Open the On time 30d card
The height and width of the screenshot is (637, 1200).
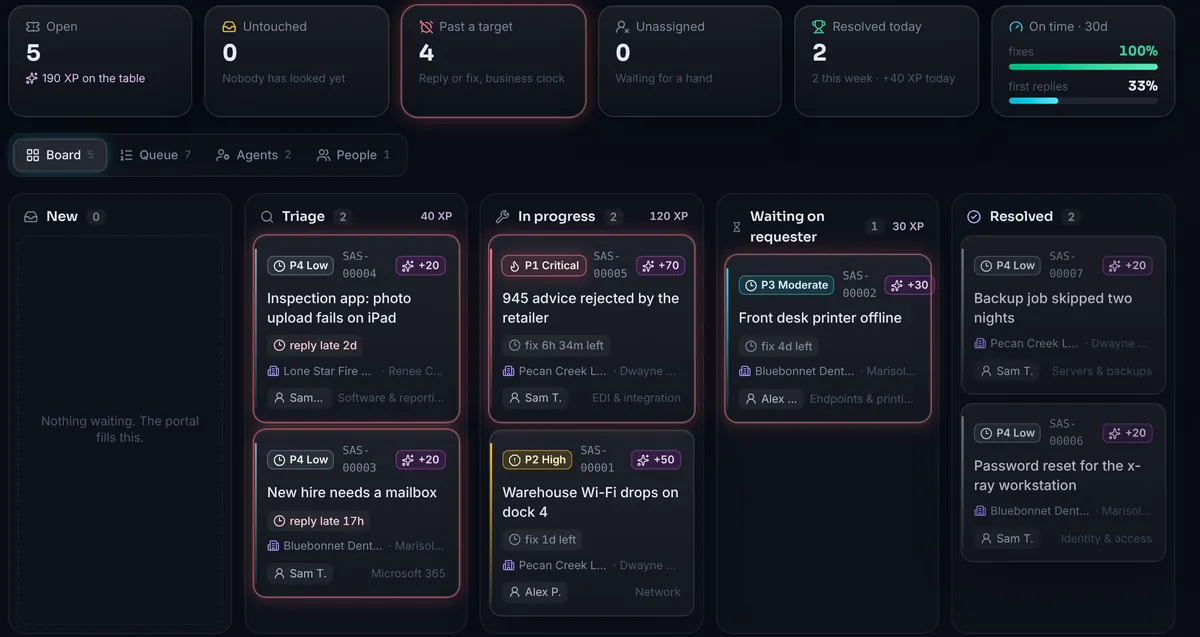click(x=1083, y=61)
